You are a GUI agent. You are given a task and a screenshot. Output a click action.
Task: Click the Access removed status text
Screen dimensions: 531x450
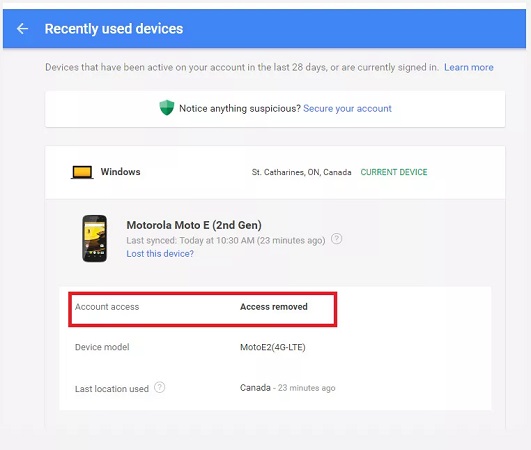274,307
